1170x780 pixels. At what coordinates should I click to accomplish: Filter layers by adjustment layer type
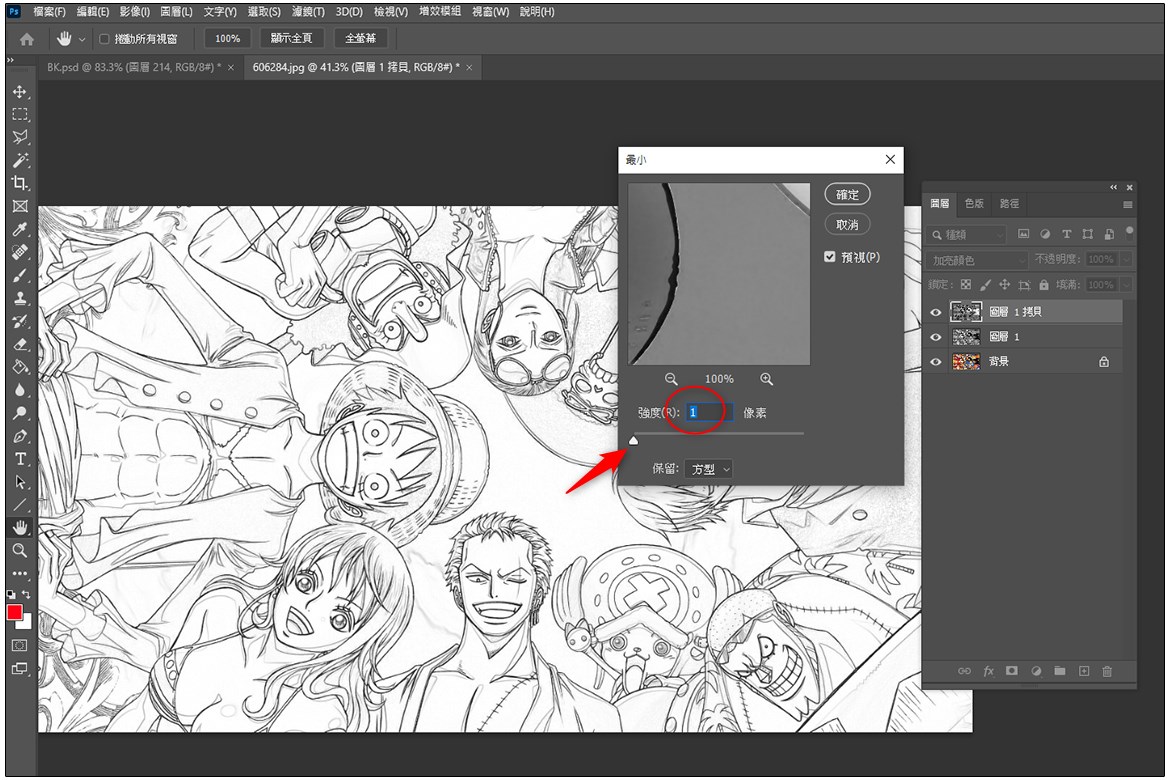[x=1045, y=234]
